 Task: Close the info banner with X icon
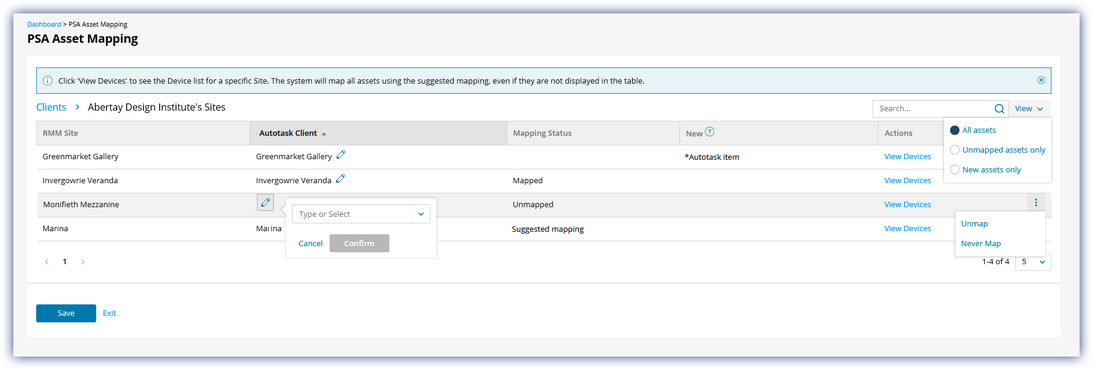[1041, 80]
